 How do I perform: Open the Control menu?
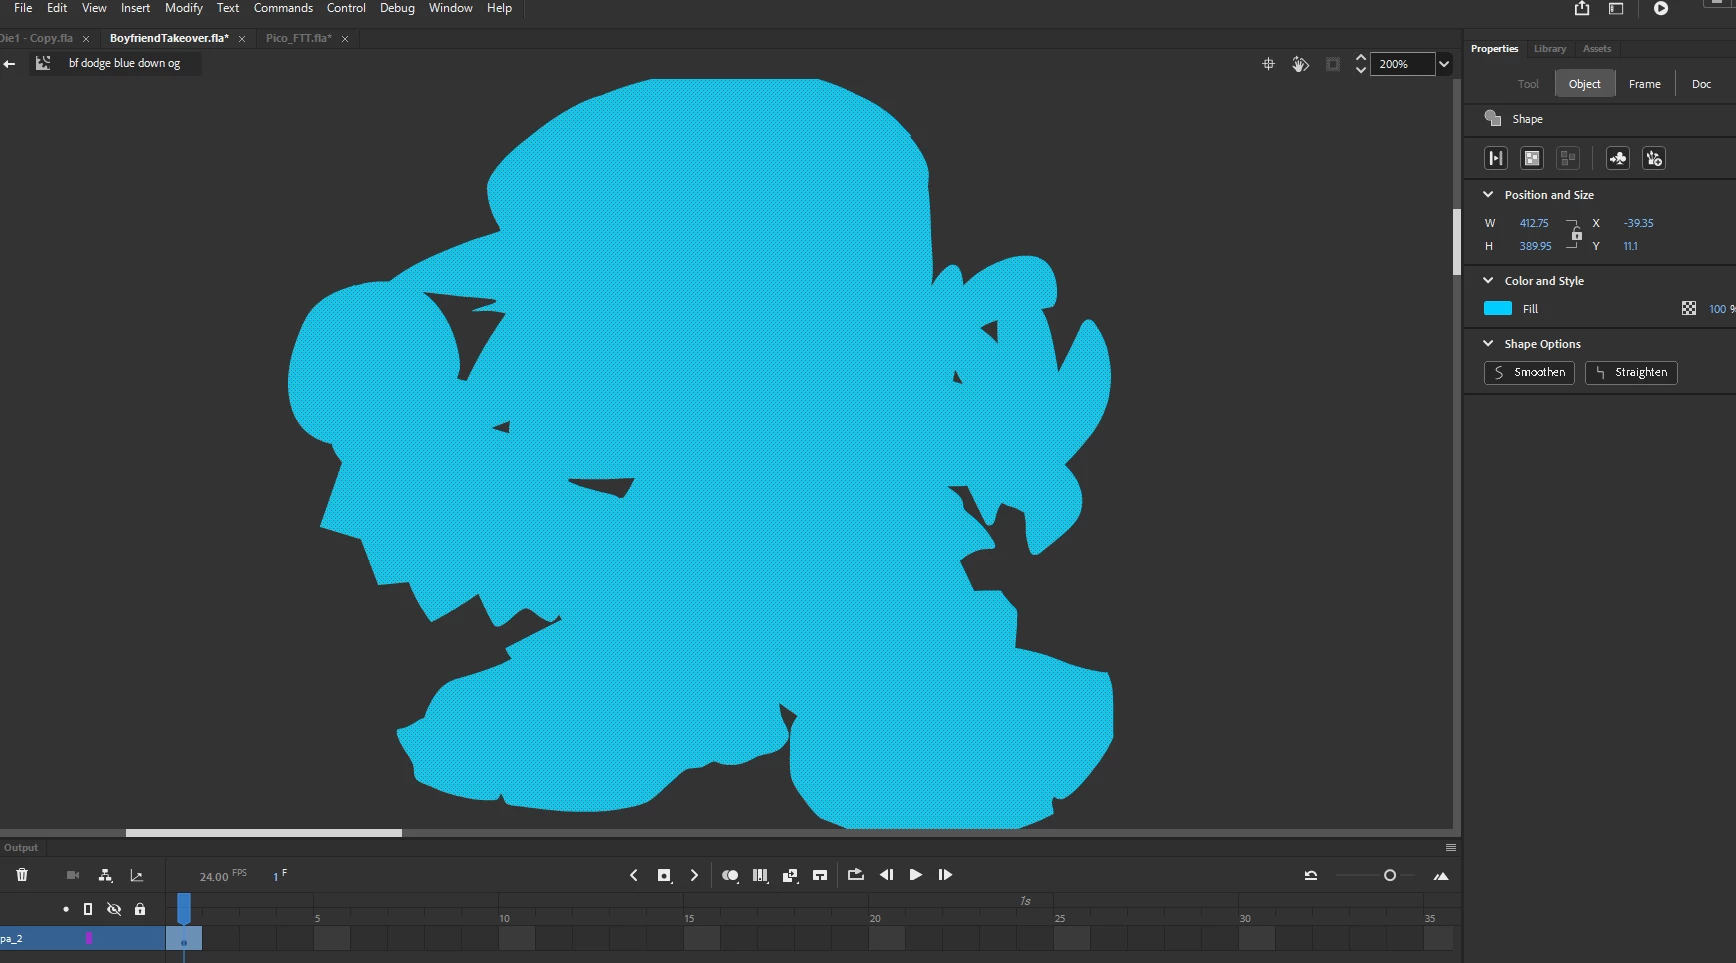tap(346, 8)
